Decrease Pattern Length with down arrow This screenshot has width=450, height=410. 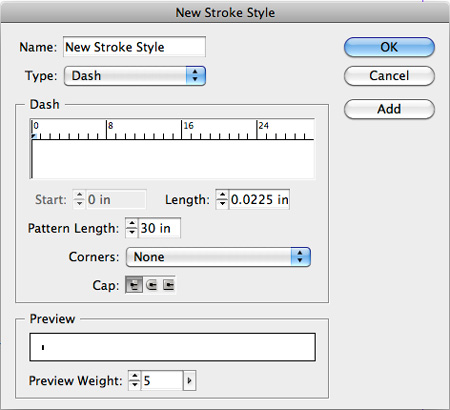132,232
